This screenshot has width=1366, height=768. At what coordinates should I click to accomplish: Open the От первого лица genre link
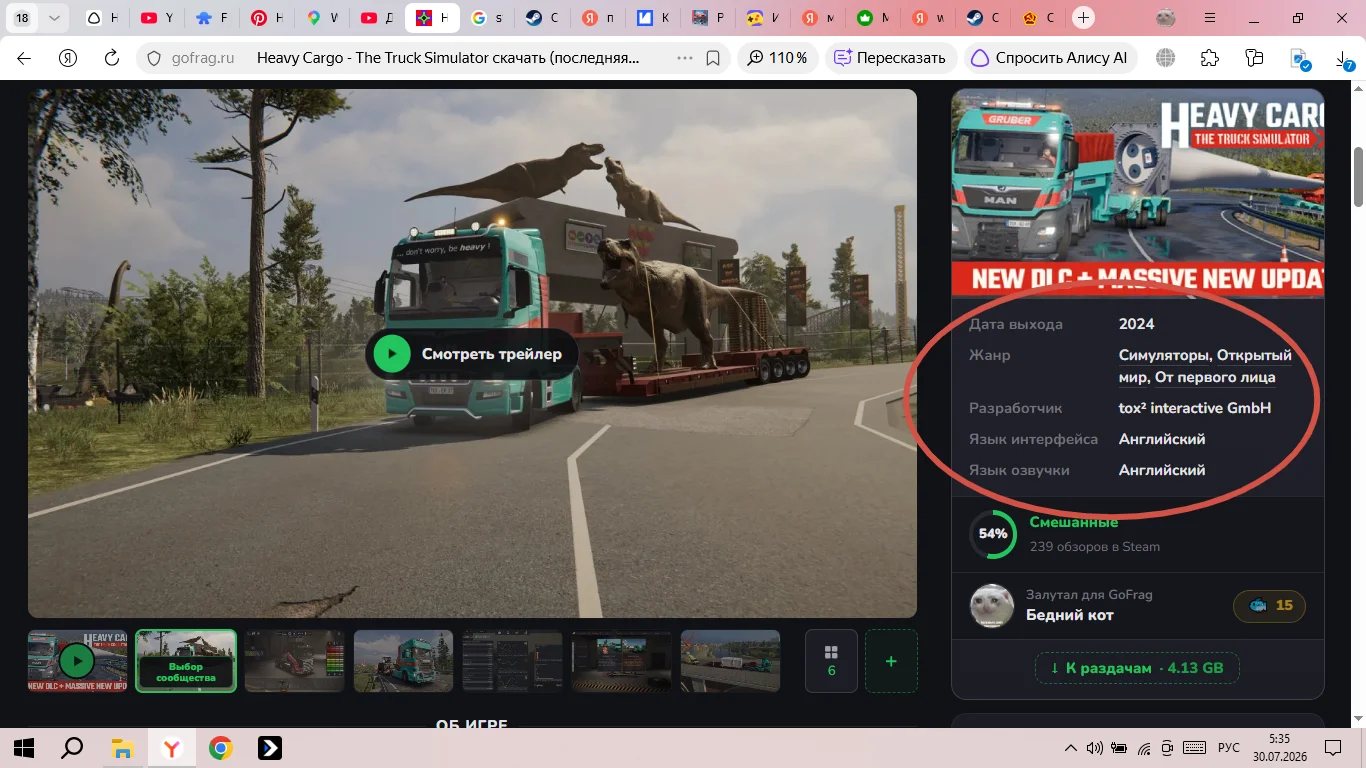coord(1215,378)
